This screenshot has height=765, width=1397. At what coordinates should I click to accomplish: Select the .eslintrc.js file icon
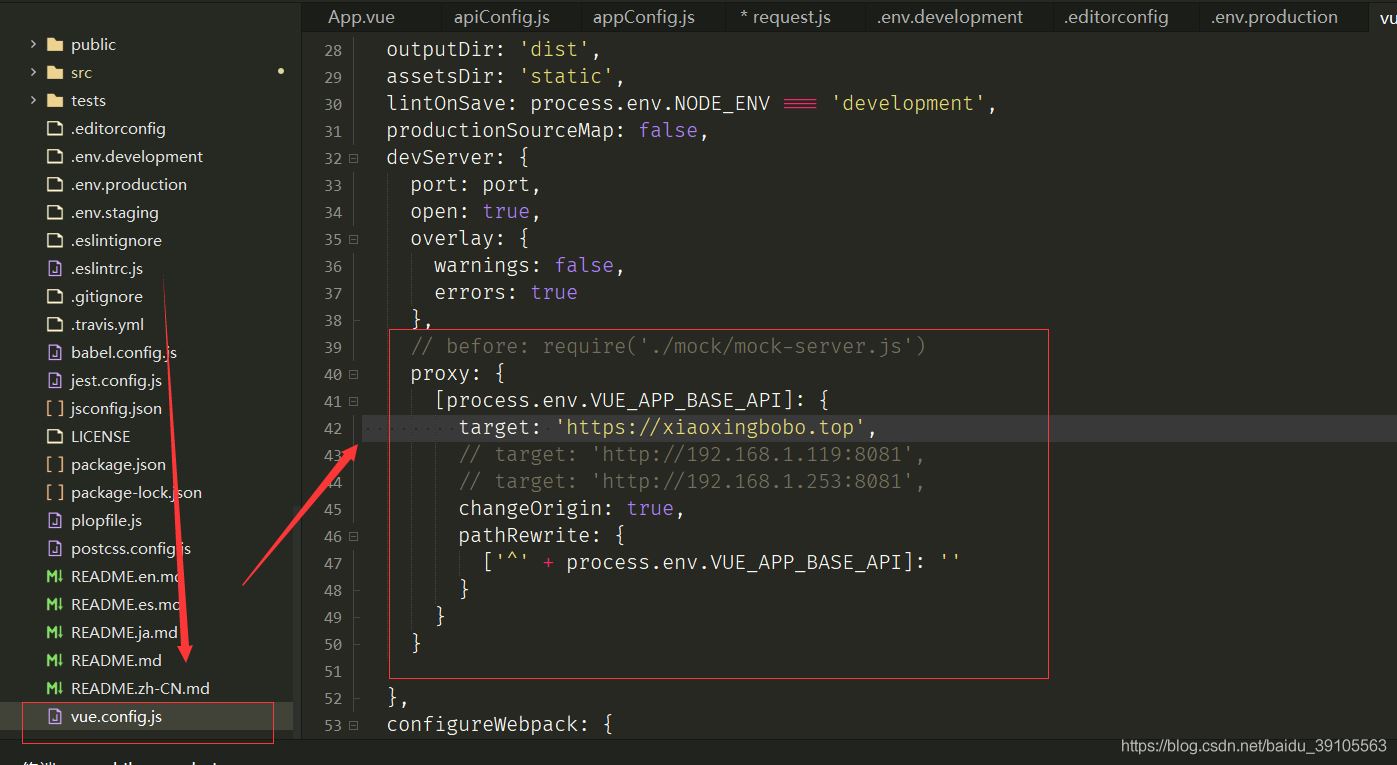point(55,269)
